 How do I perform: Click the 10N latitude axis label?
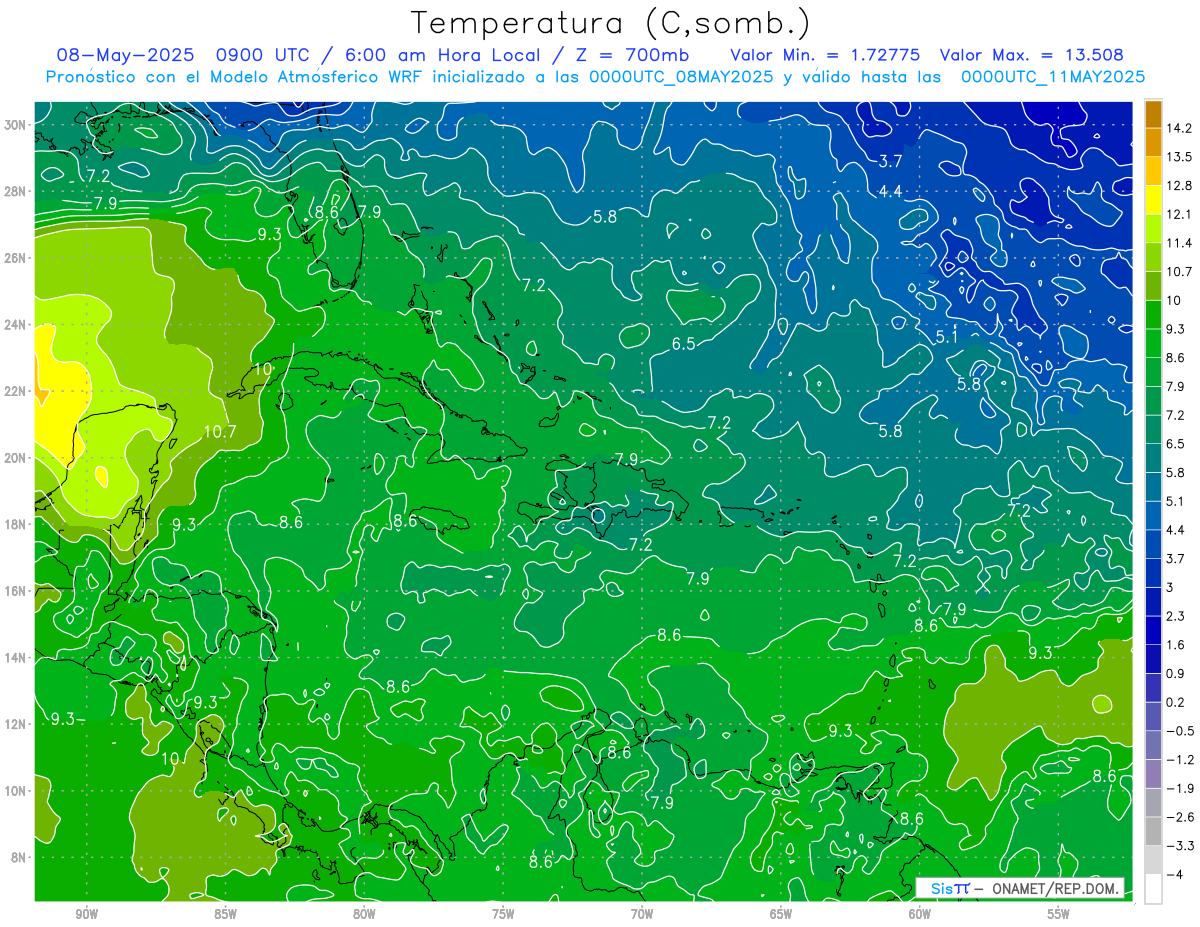coord(14,791)
